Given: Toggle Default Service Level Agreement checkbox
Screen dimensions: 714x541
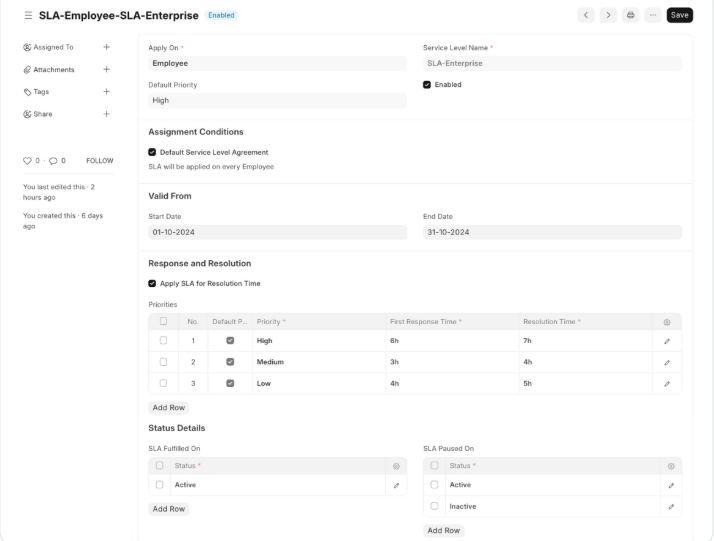Looking at the screenshot, I should tap(152, 152).
